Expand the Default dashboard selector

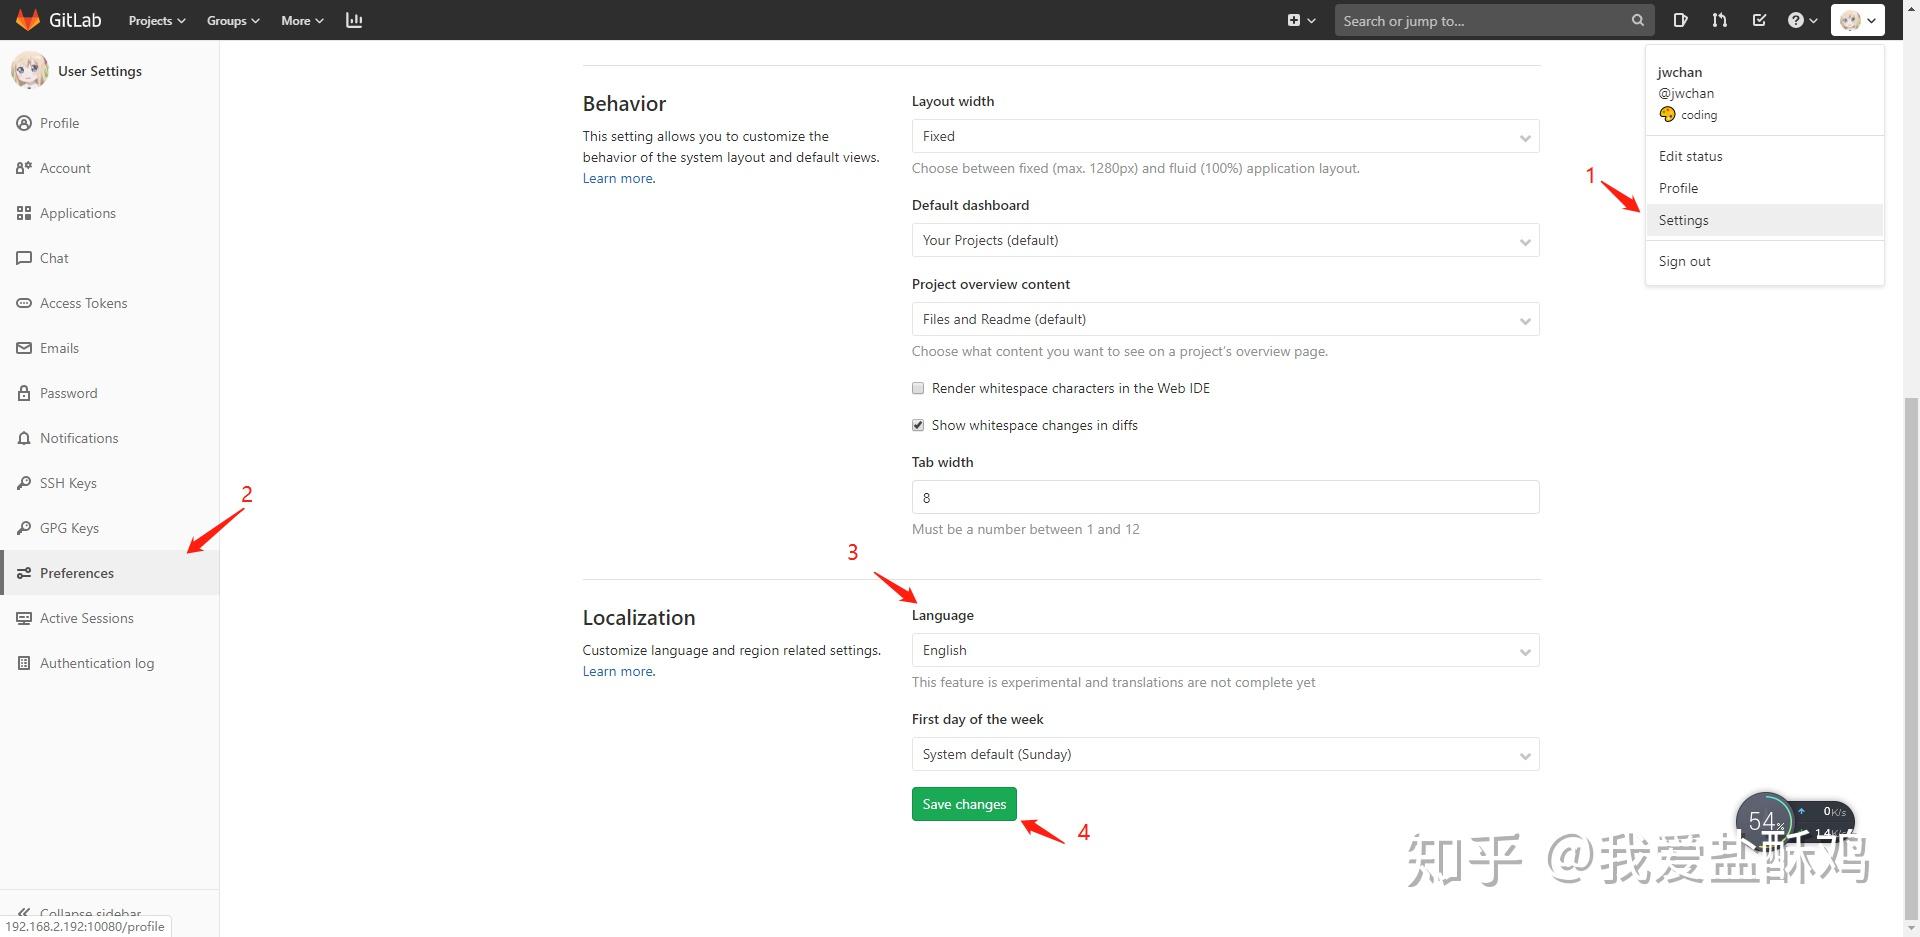1225,240
